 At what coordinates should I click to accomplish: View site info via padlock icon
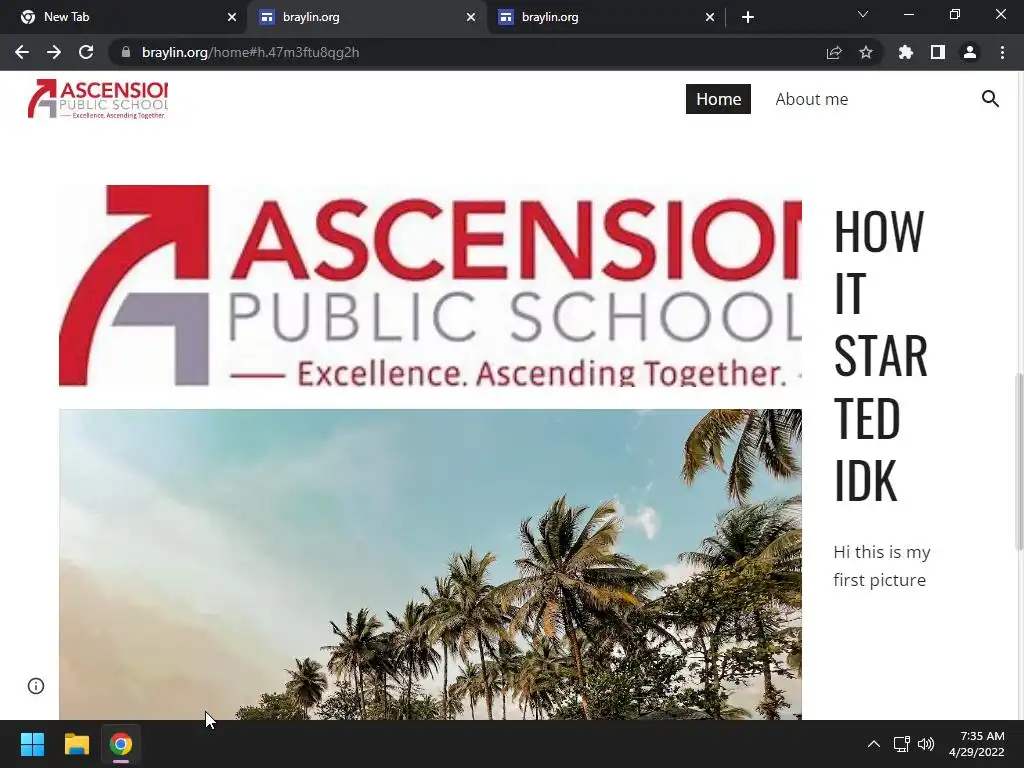[126, 52]
